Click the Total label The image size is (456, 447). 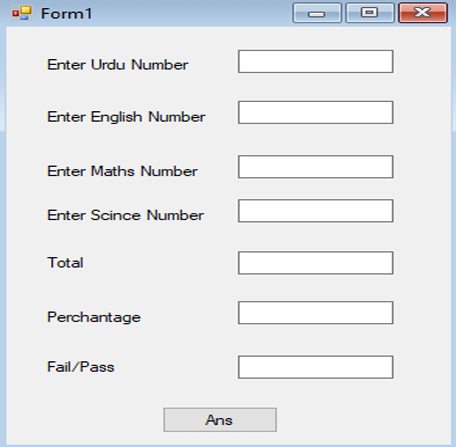[65, 262]
